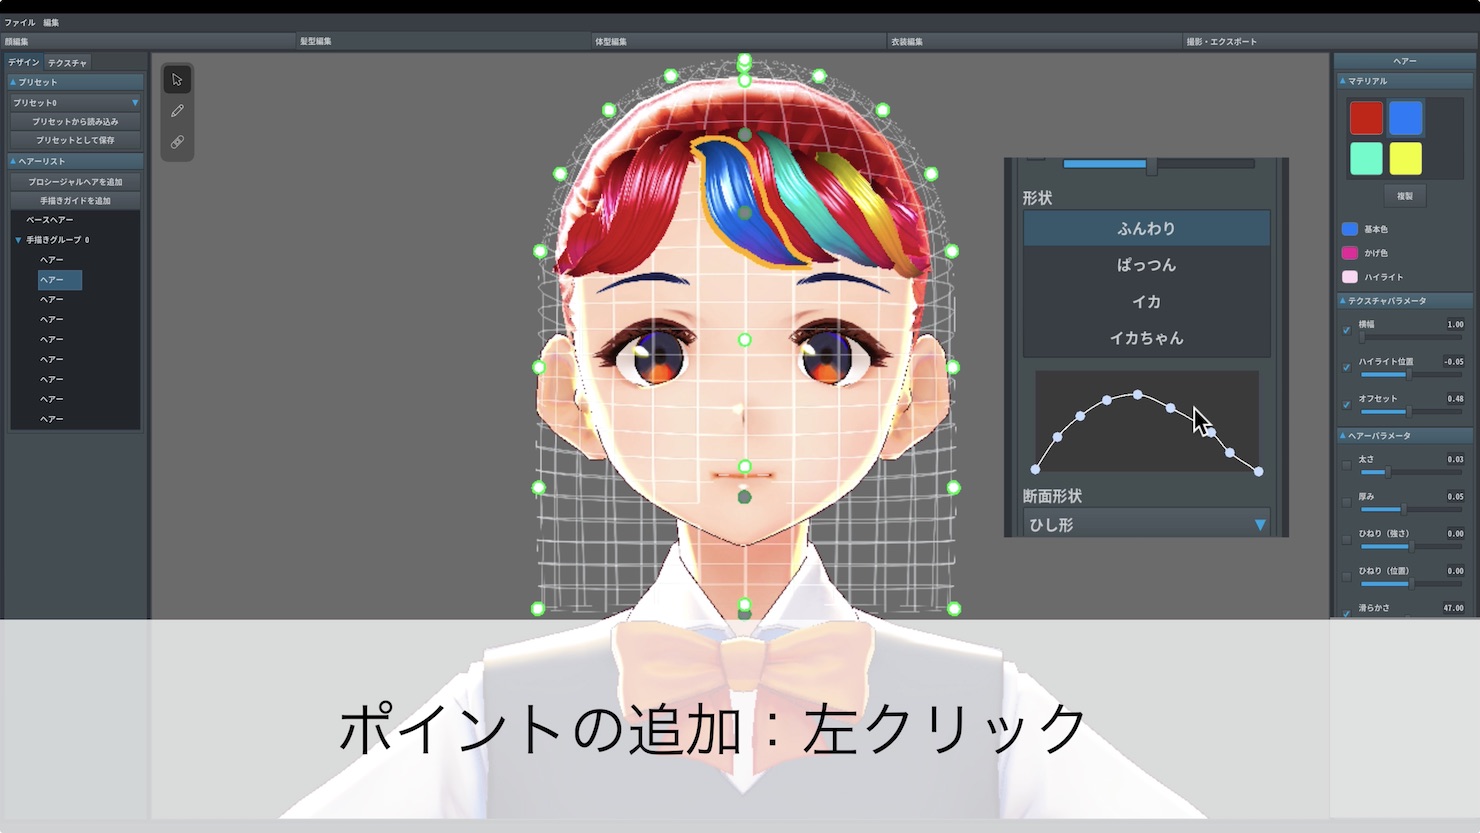Open the 断面形状 ひし形 dropdown
Screen dimensions: 1480x833
pos(1147,523)
